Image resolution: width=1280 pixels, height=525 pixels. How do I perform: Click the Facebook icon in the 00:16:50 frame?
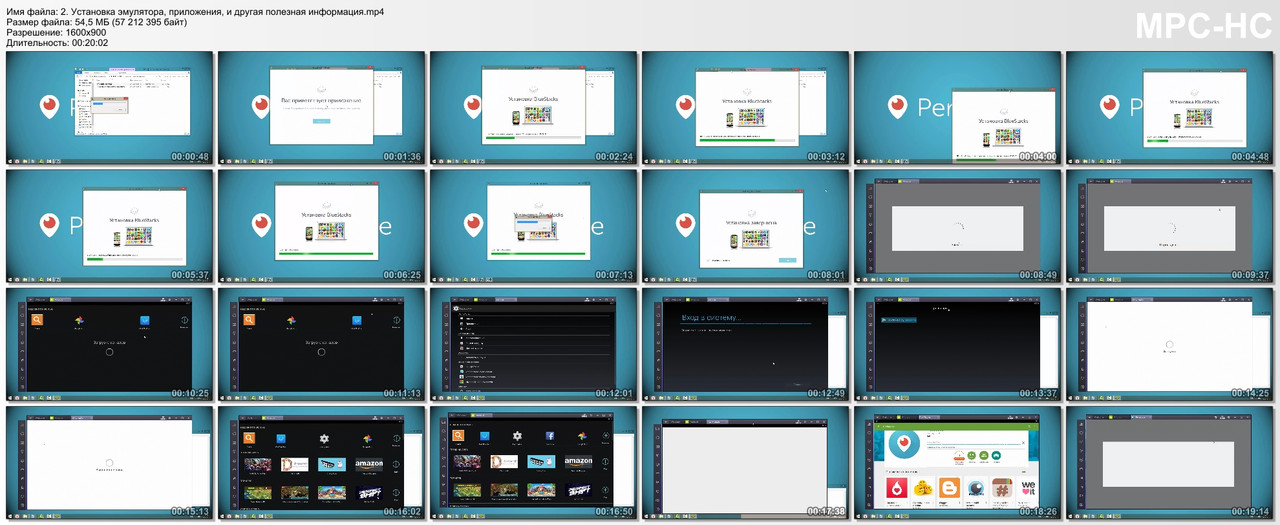click(550, 436)
